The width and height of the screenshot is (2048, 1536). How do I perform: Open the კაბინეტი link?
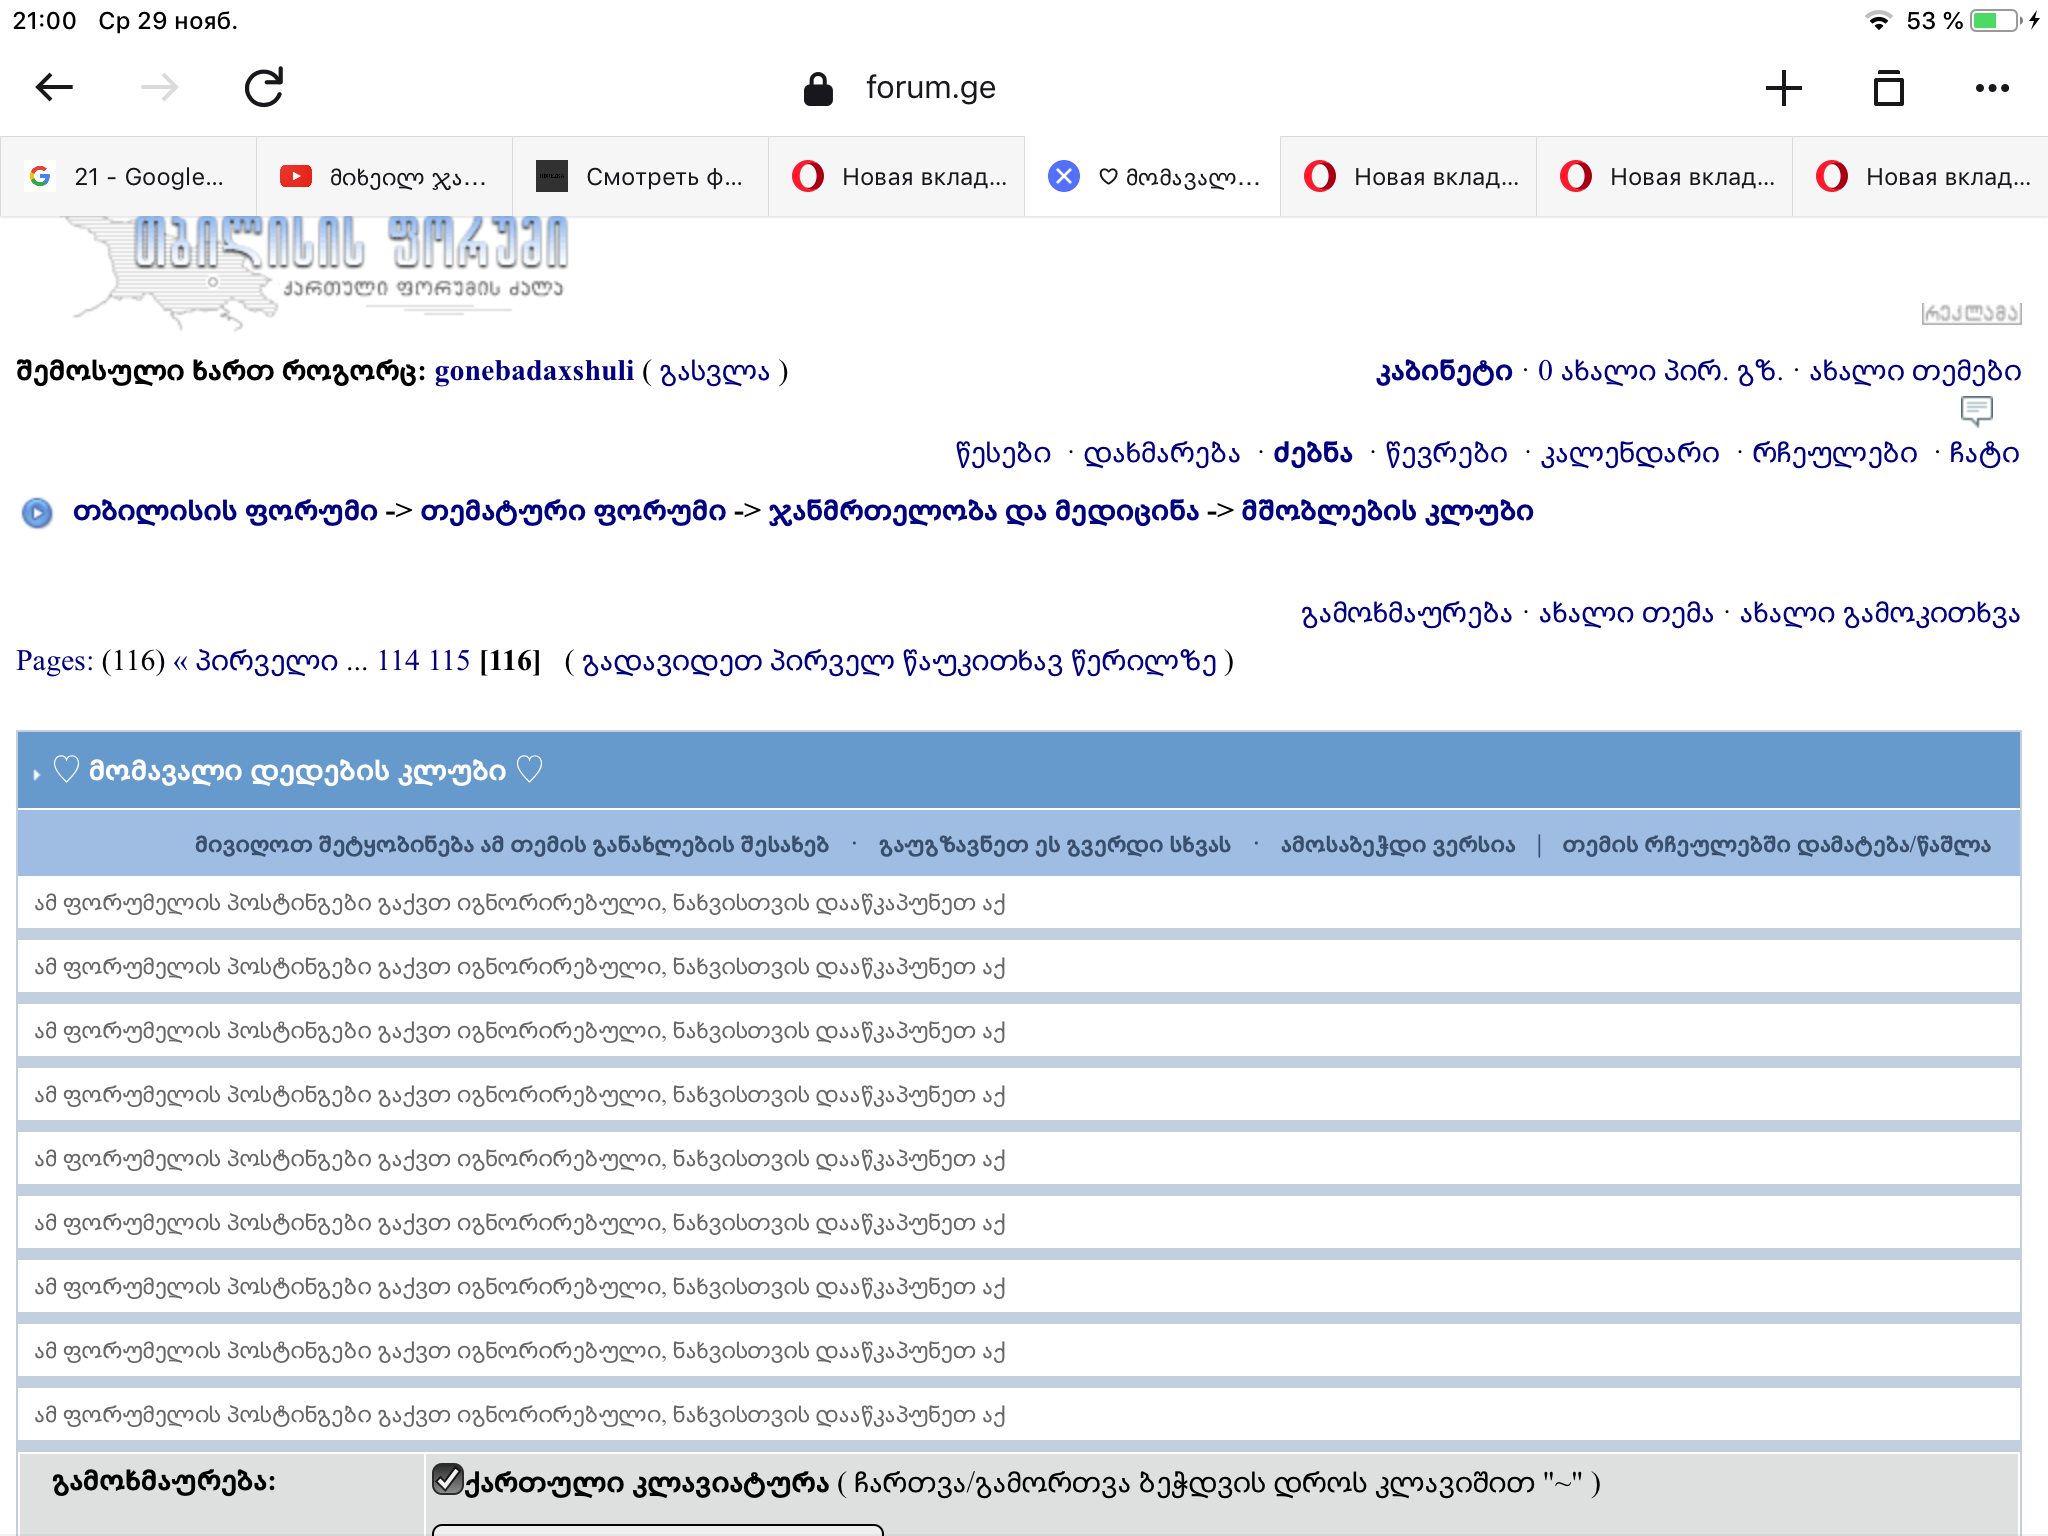pyautogui.click(x=1443, y=372)
